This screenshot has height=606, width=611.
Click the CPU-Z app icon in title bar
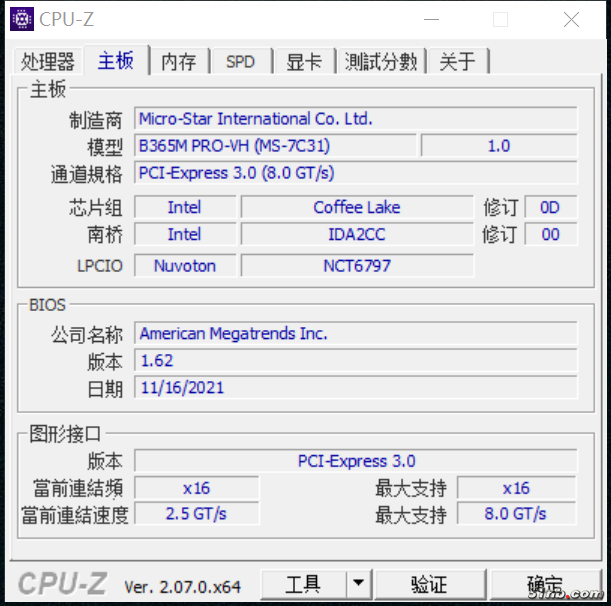click(22, 19)
